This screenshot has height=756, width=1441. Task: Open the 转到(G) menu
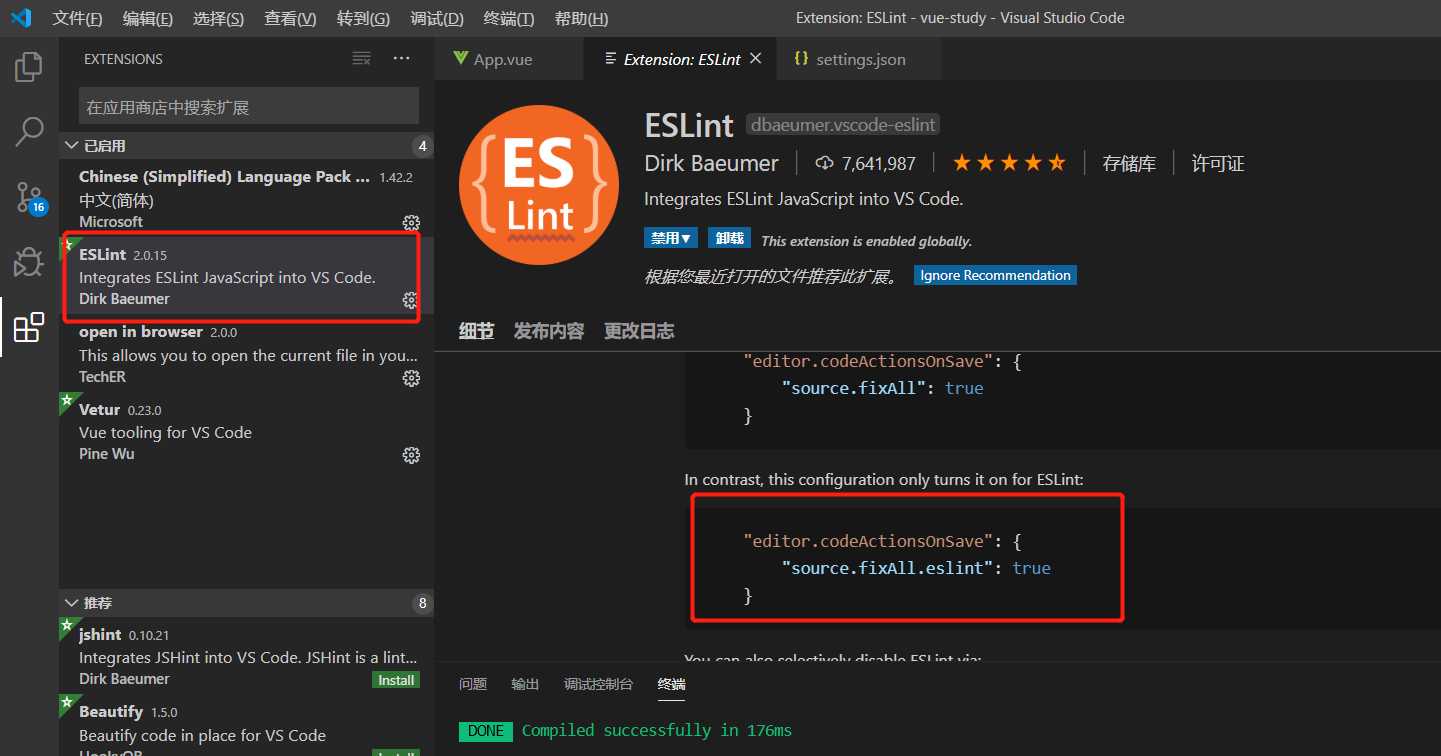coord(363,18)
